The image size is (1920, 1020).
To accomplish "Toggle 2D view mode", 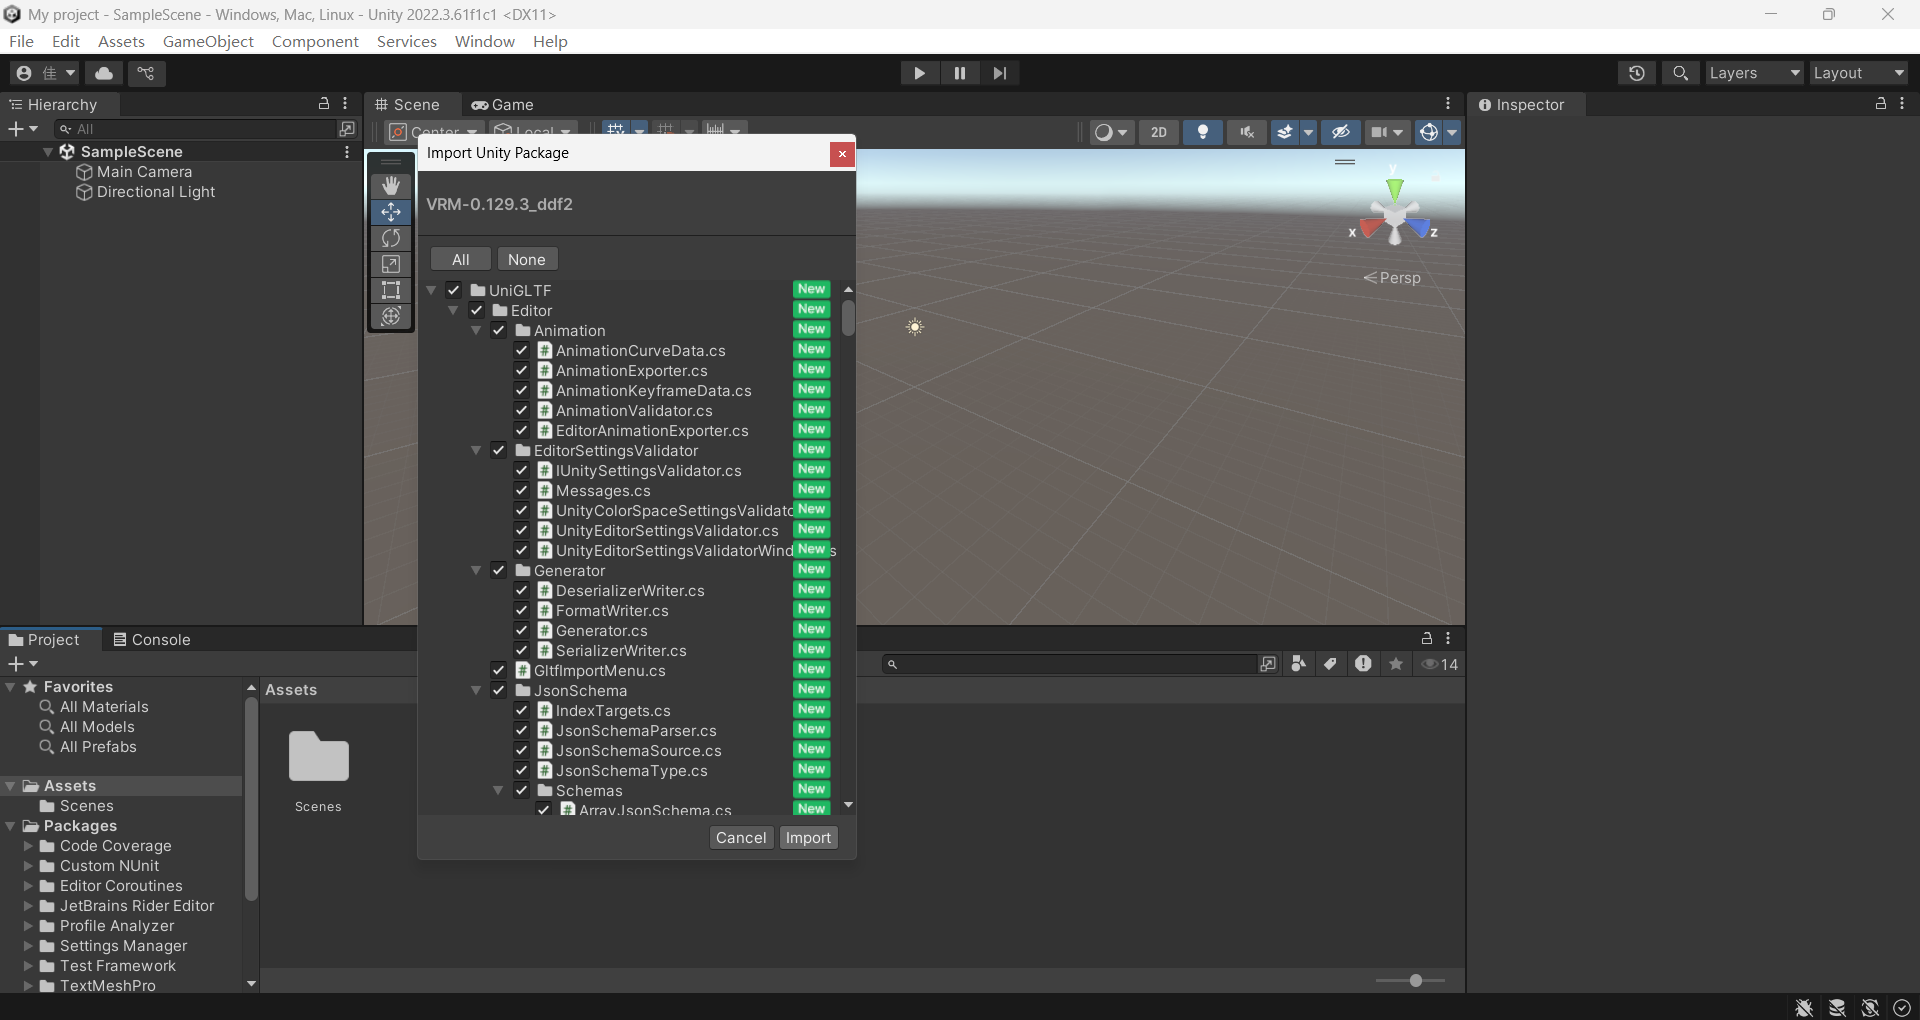I will (1159, 132).
